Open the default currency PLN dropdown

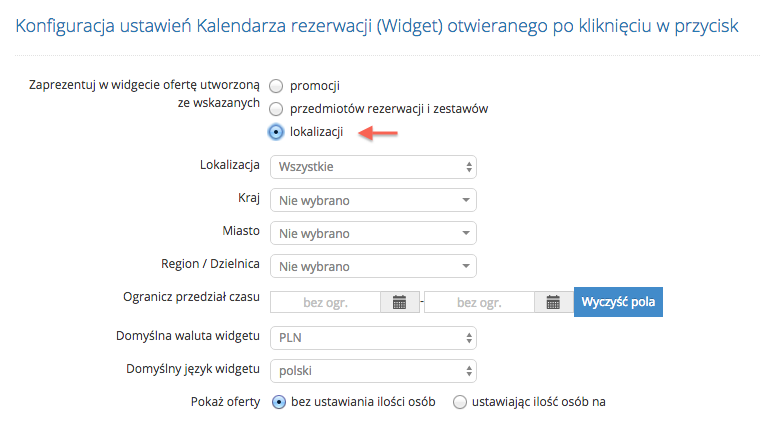click(x=373, y=338)
